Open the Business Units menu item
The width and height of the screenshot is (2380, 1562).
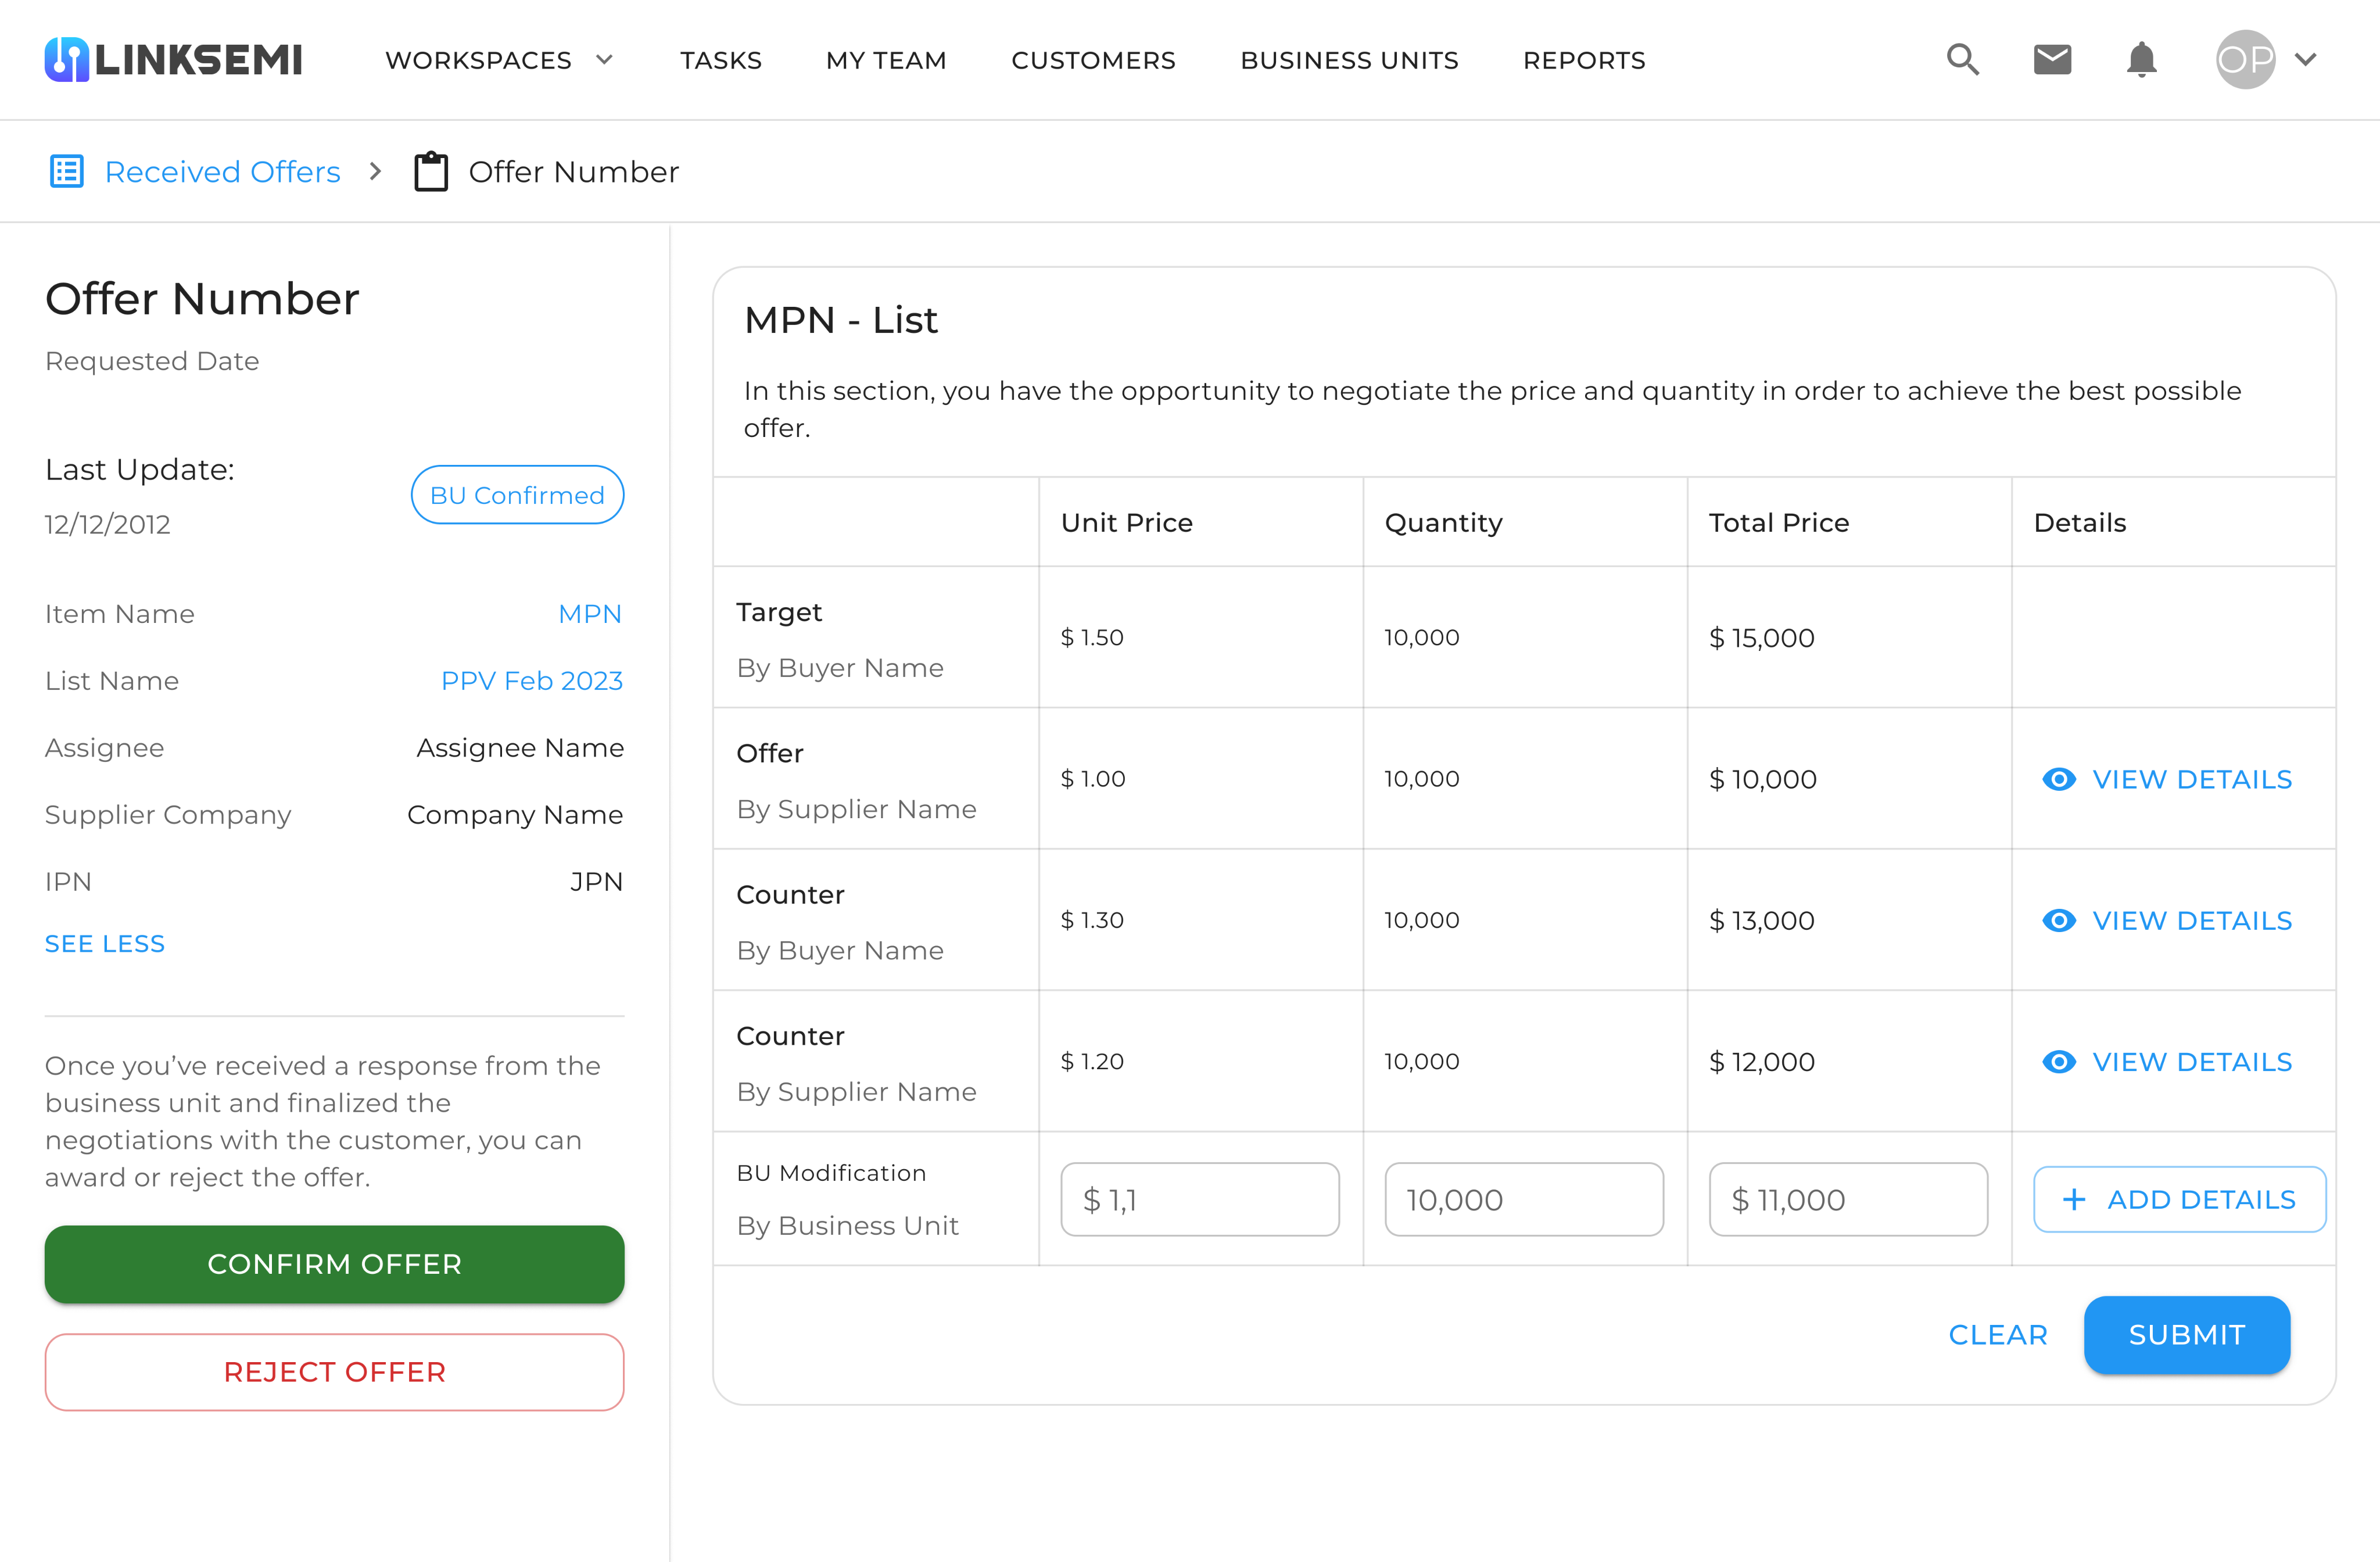[x=1349, y=61]
